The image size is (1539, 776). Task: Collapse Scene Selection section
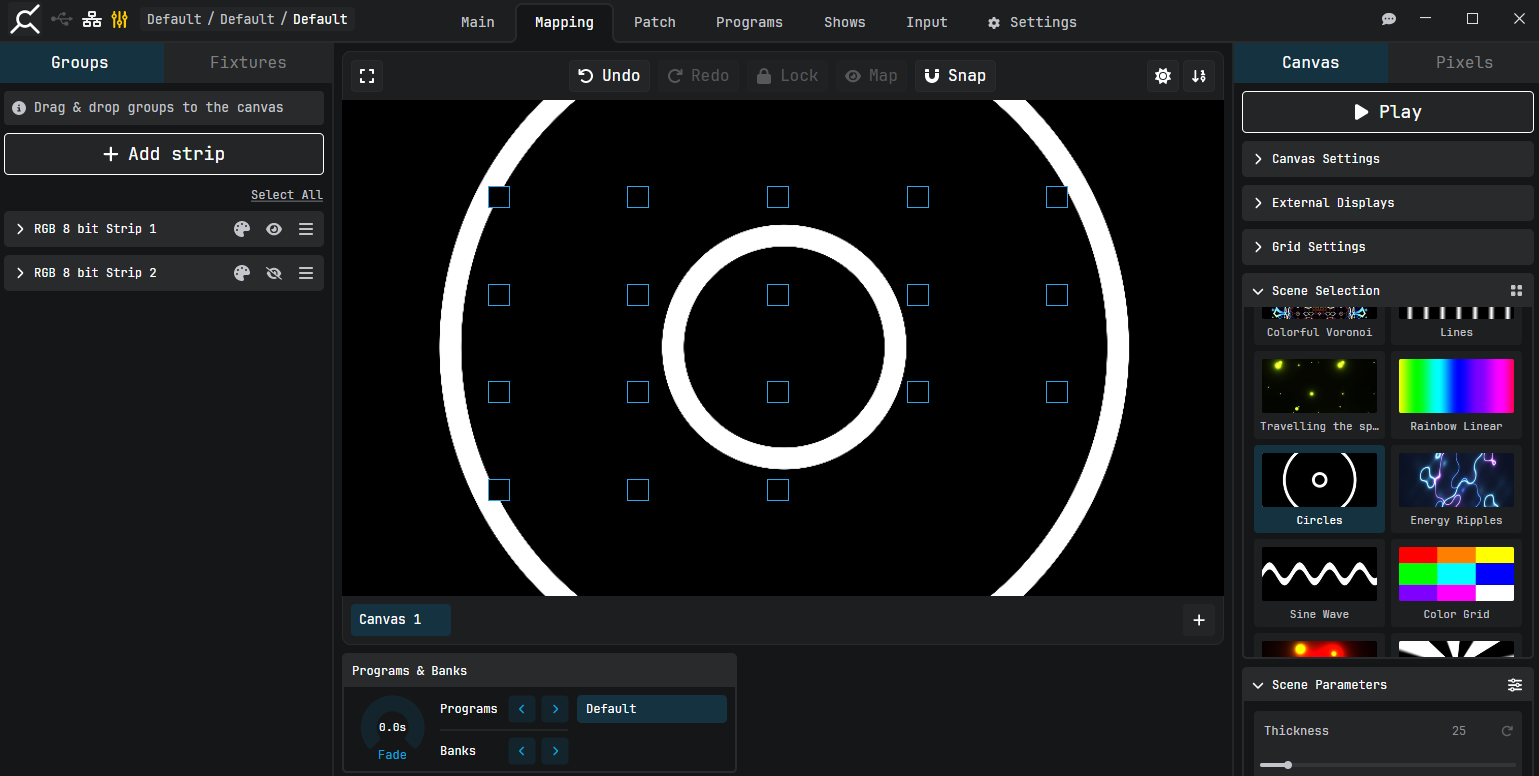coord(1258,291)
